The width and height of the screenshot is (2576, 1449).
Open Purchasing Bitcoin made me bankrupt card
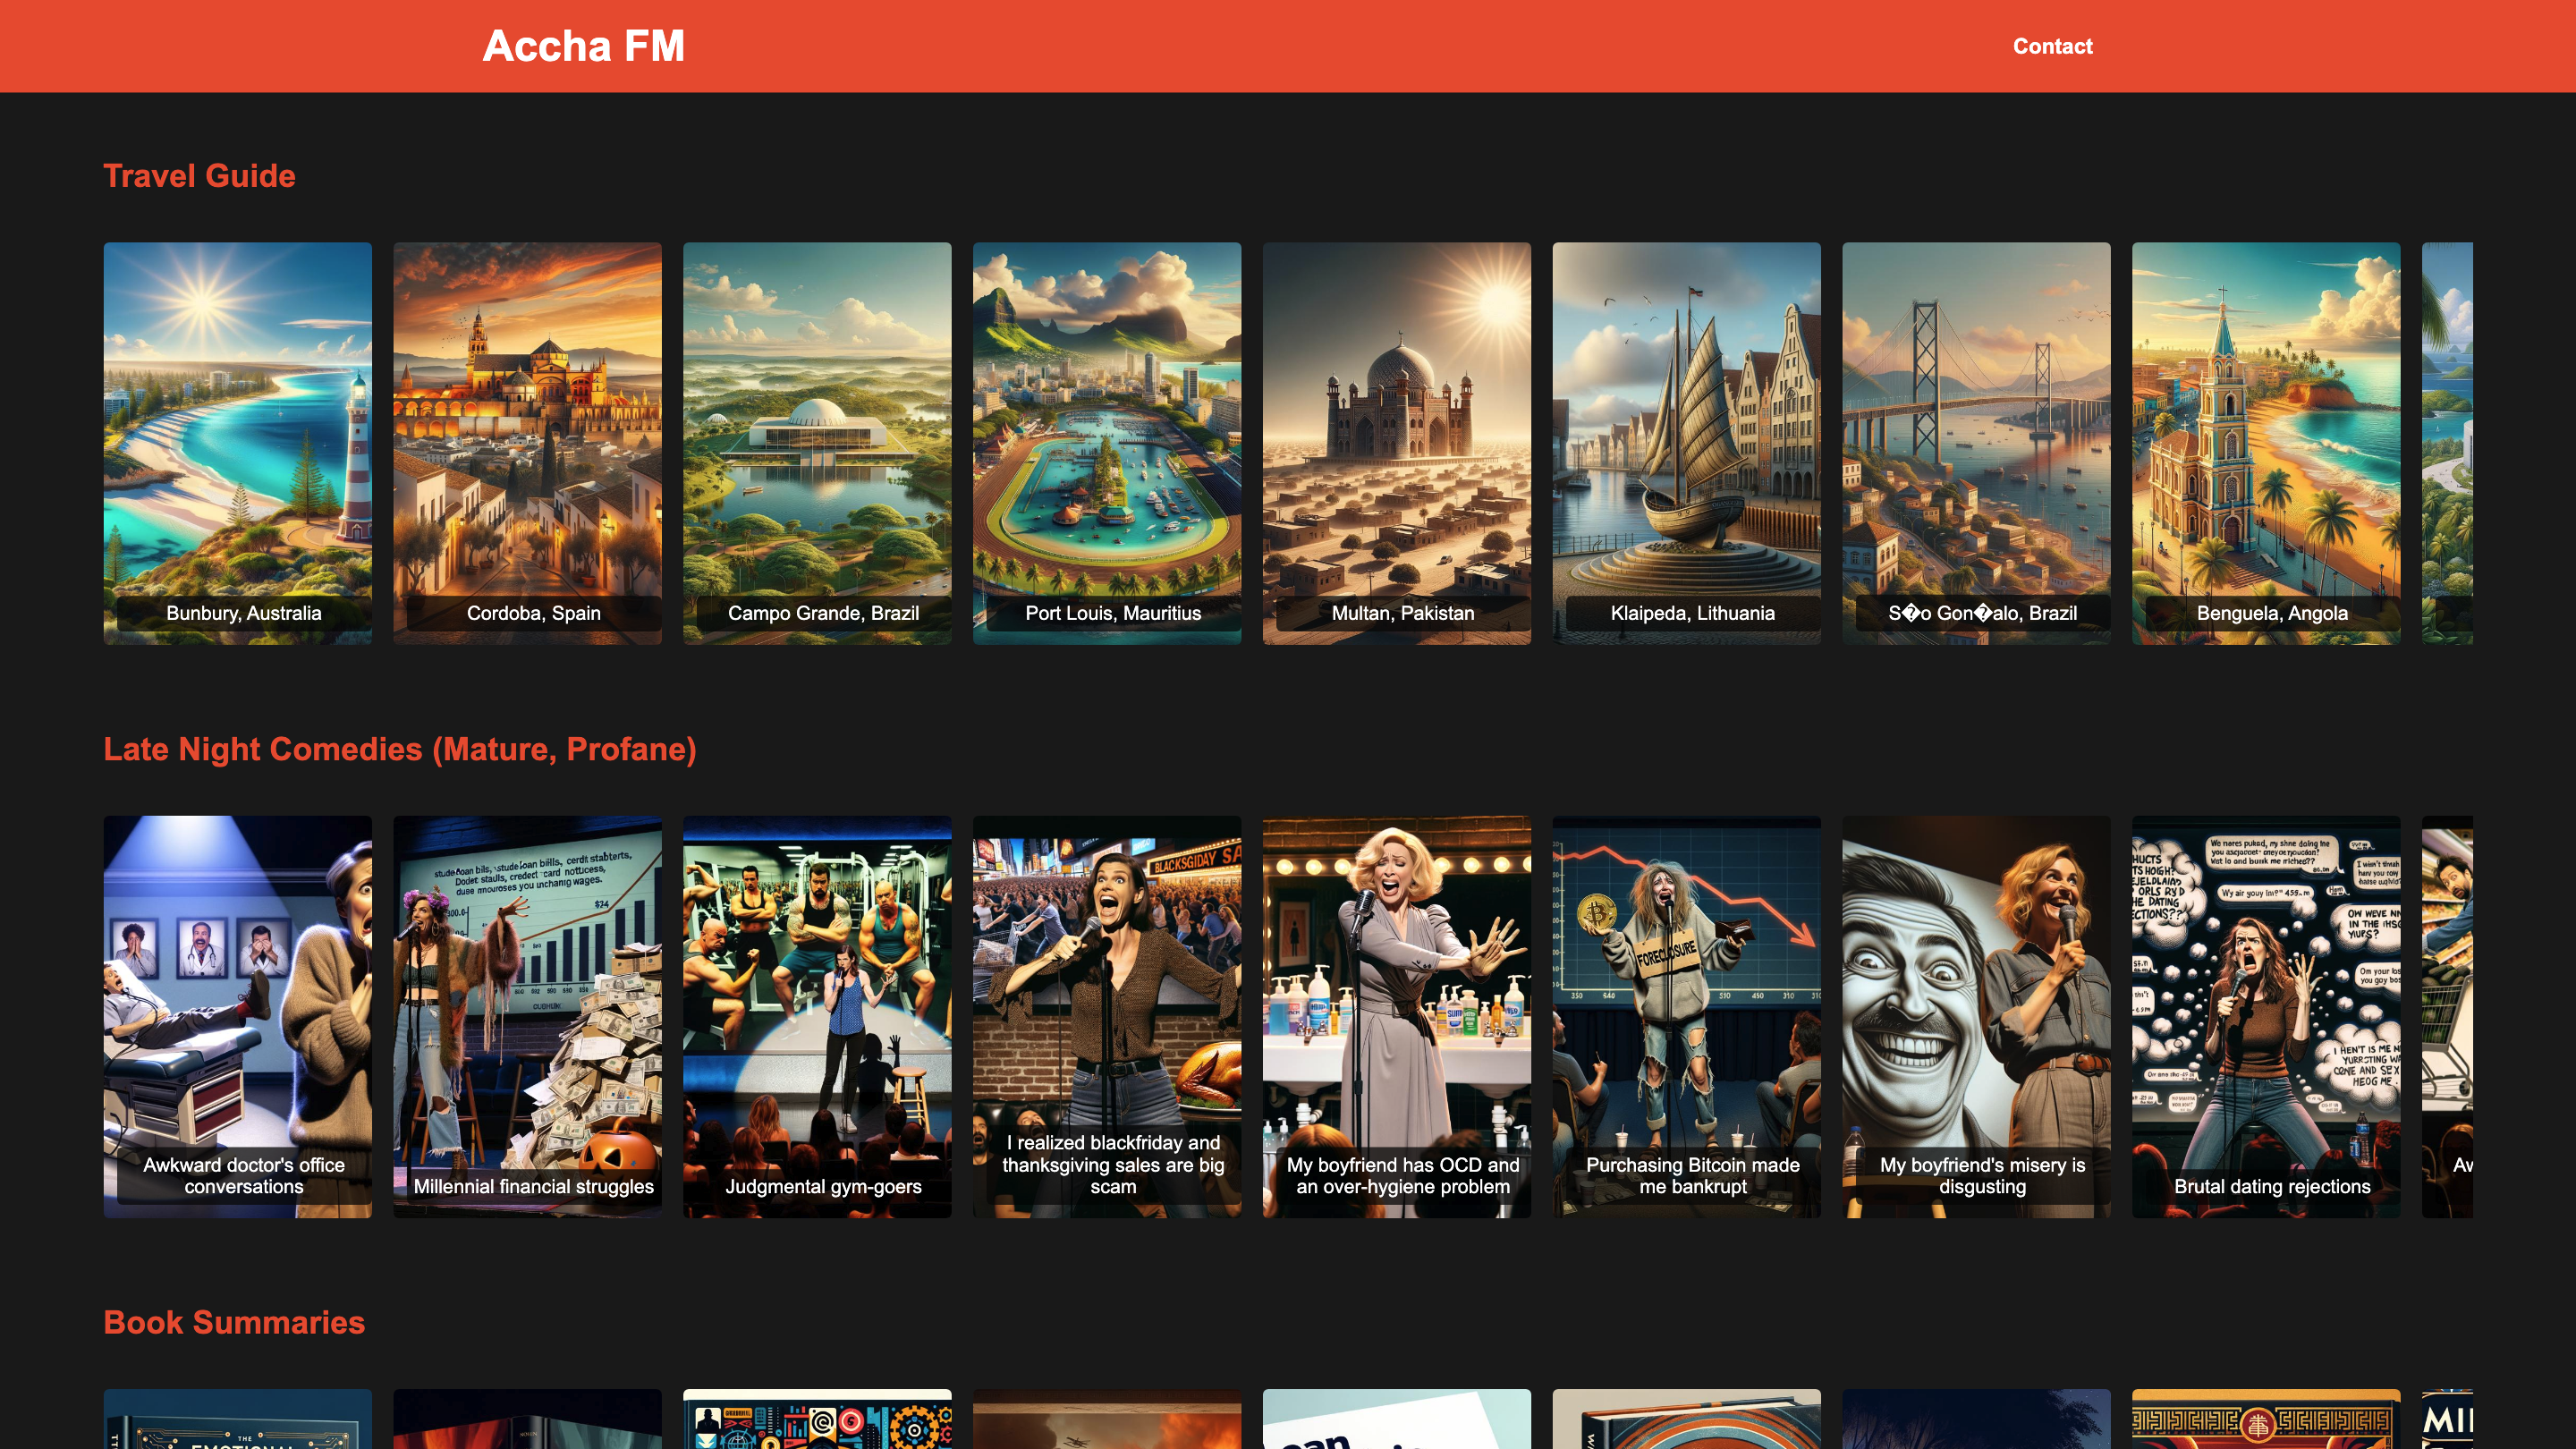coord(1686,1016)
